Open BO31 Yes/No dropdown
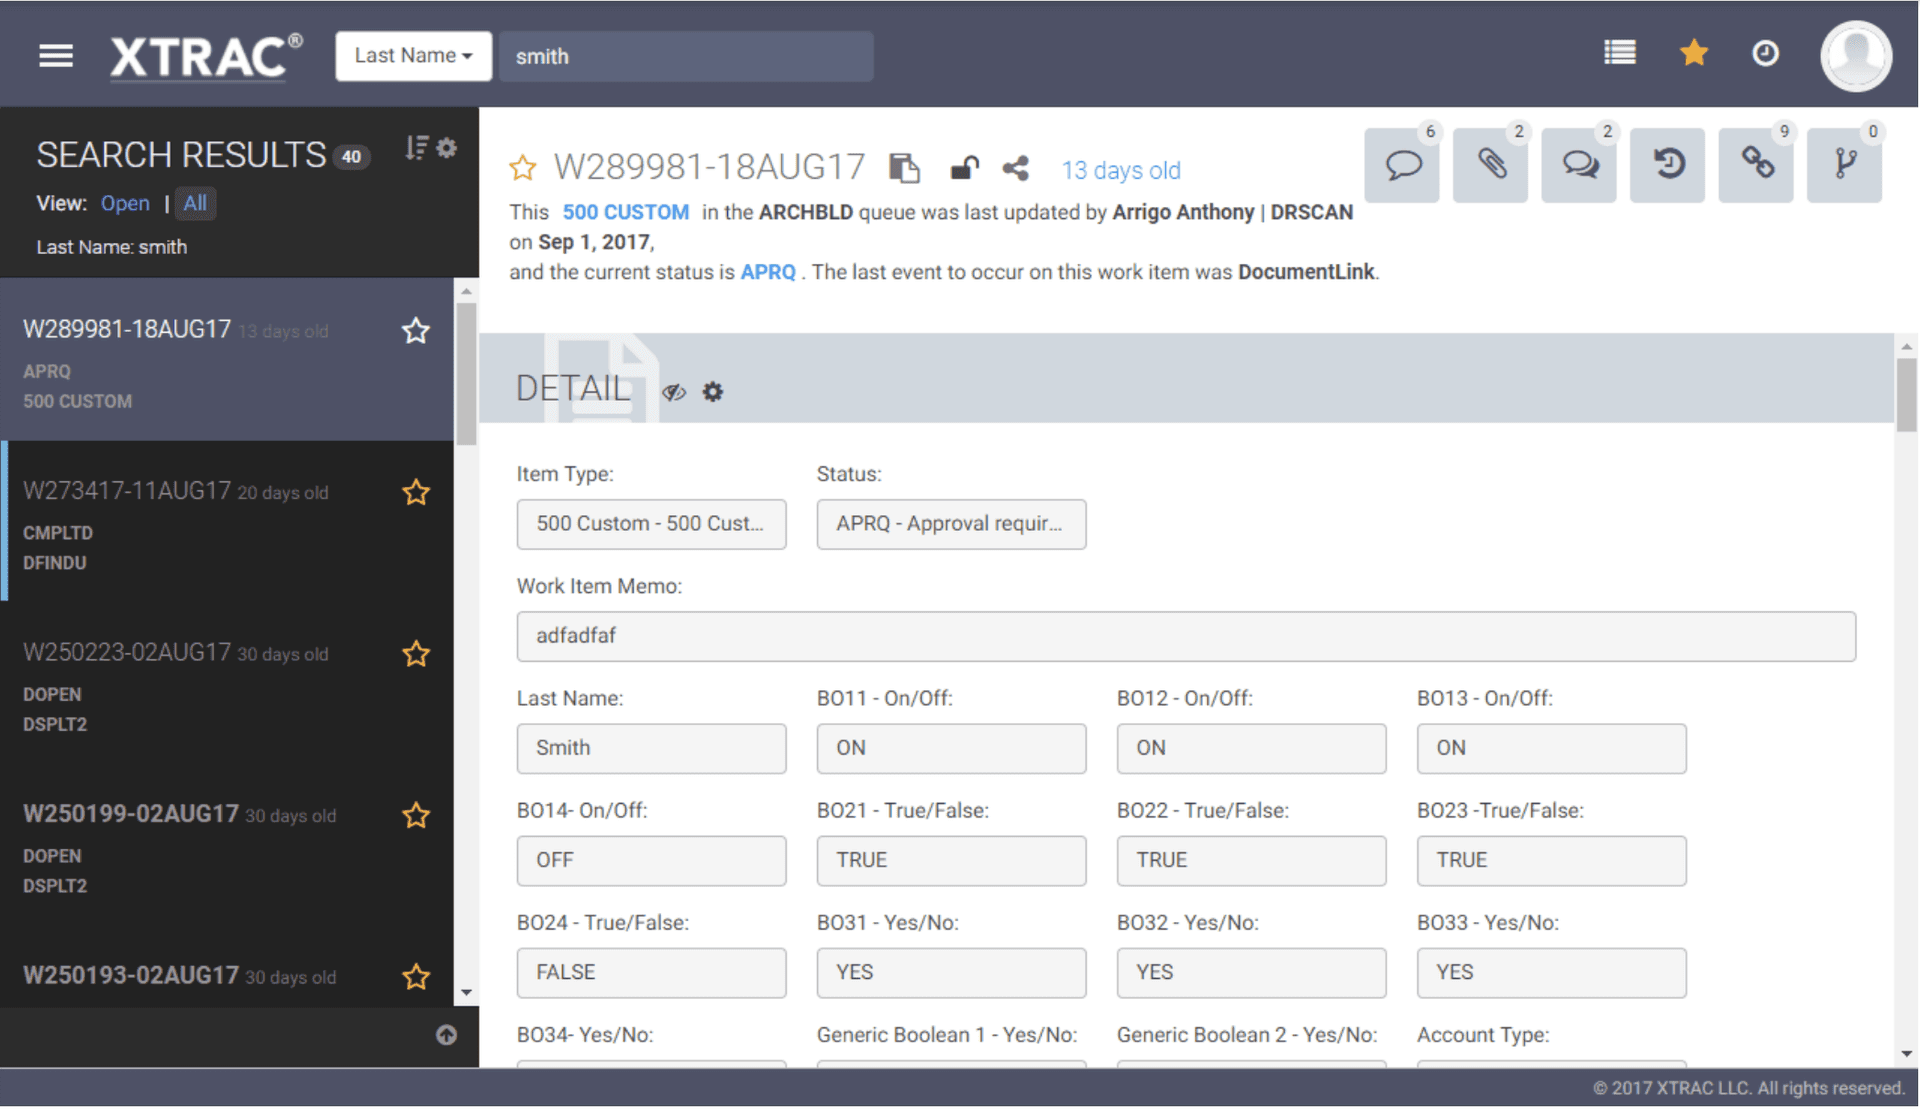 pos(951,972)
